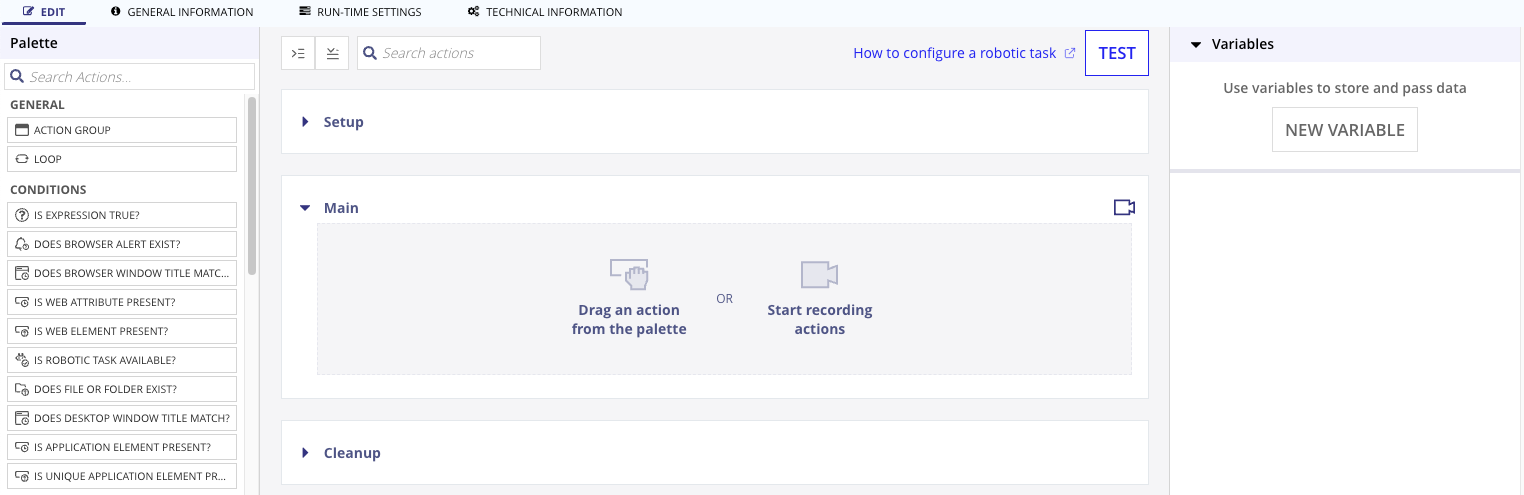Click the editor Search actions input field

[448, 54]
